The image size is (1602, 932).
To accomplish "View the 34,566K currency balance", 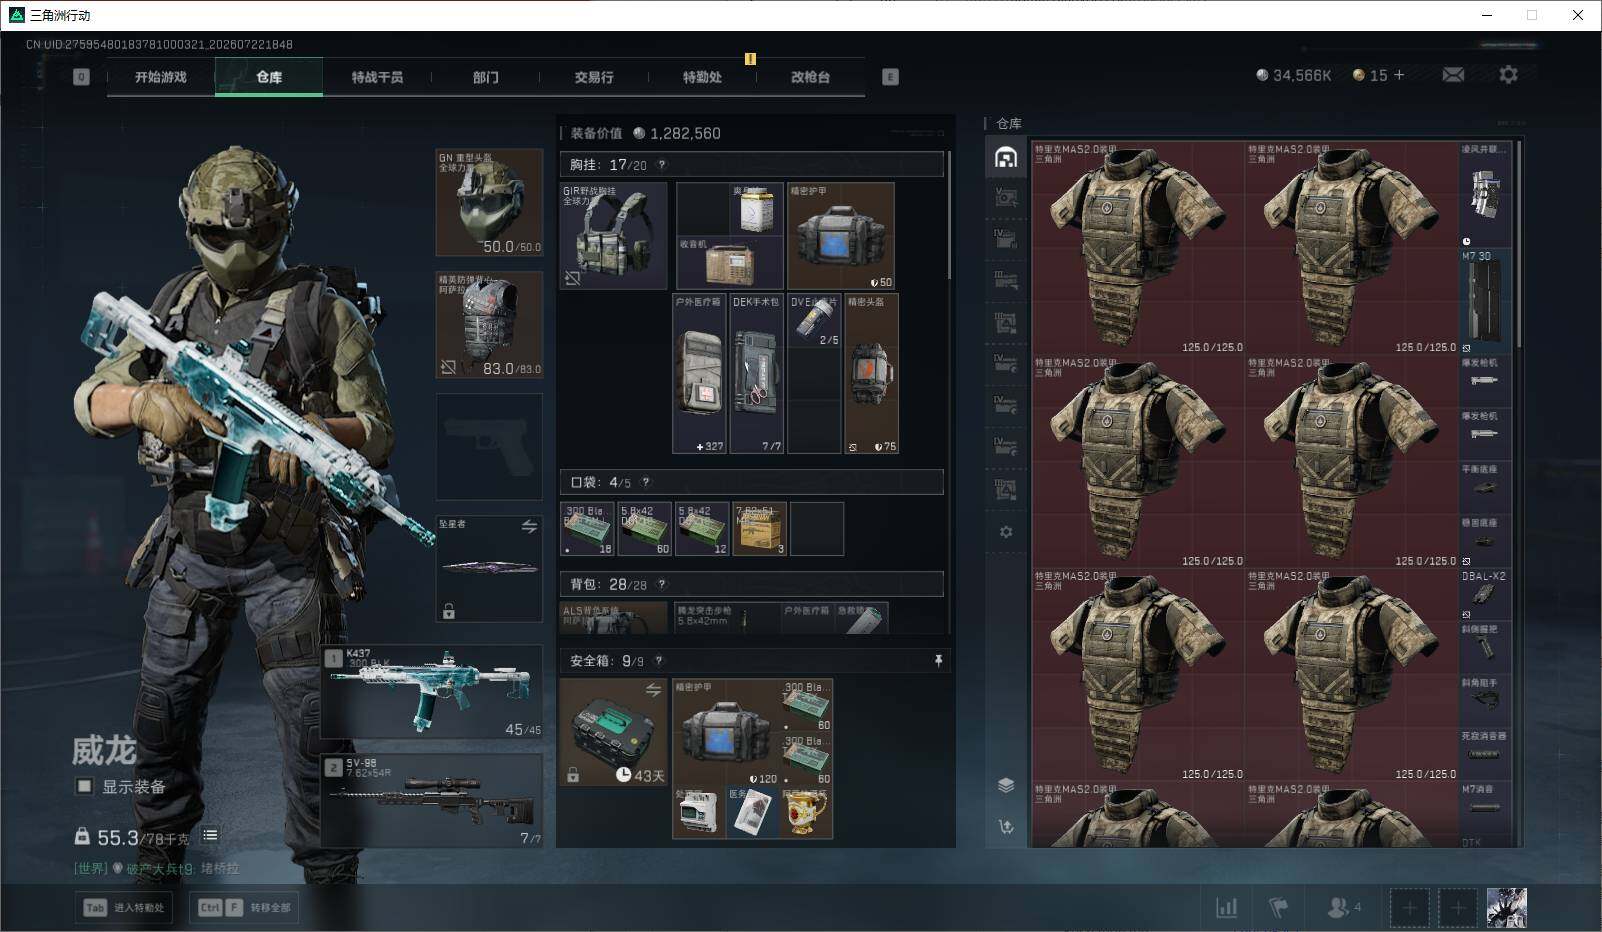I will pos(1294,75).
